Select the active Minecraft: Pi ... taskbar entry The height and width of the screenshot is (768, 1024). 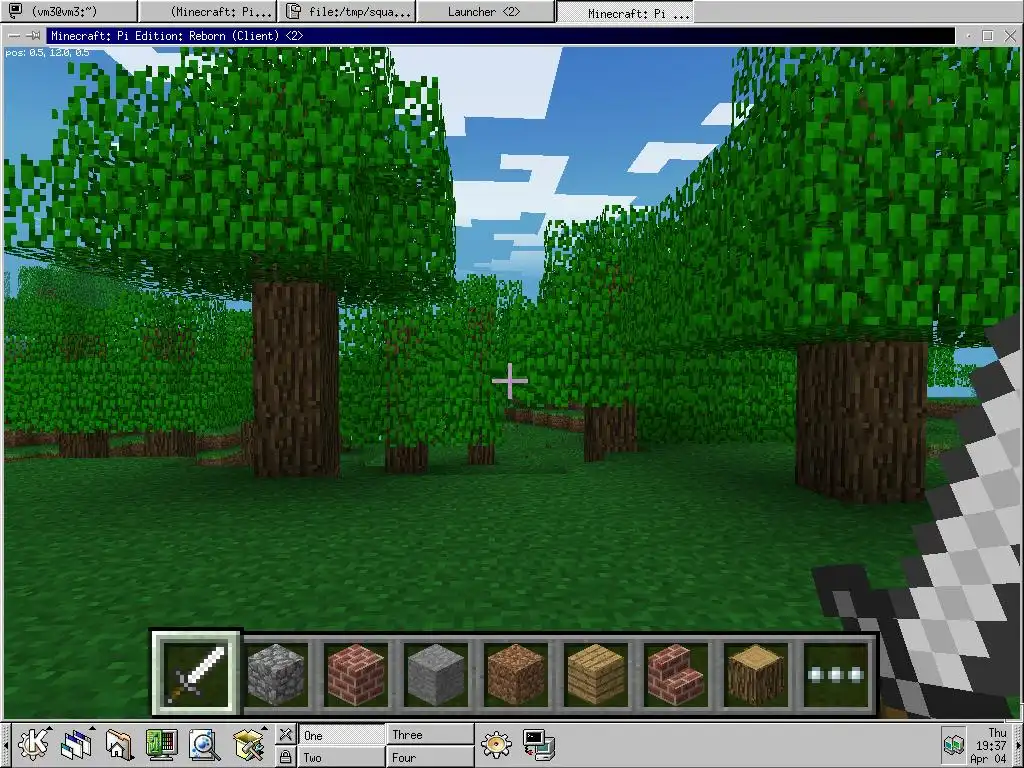pos(624,12)
